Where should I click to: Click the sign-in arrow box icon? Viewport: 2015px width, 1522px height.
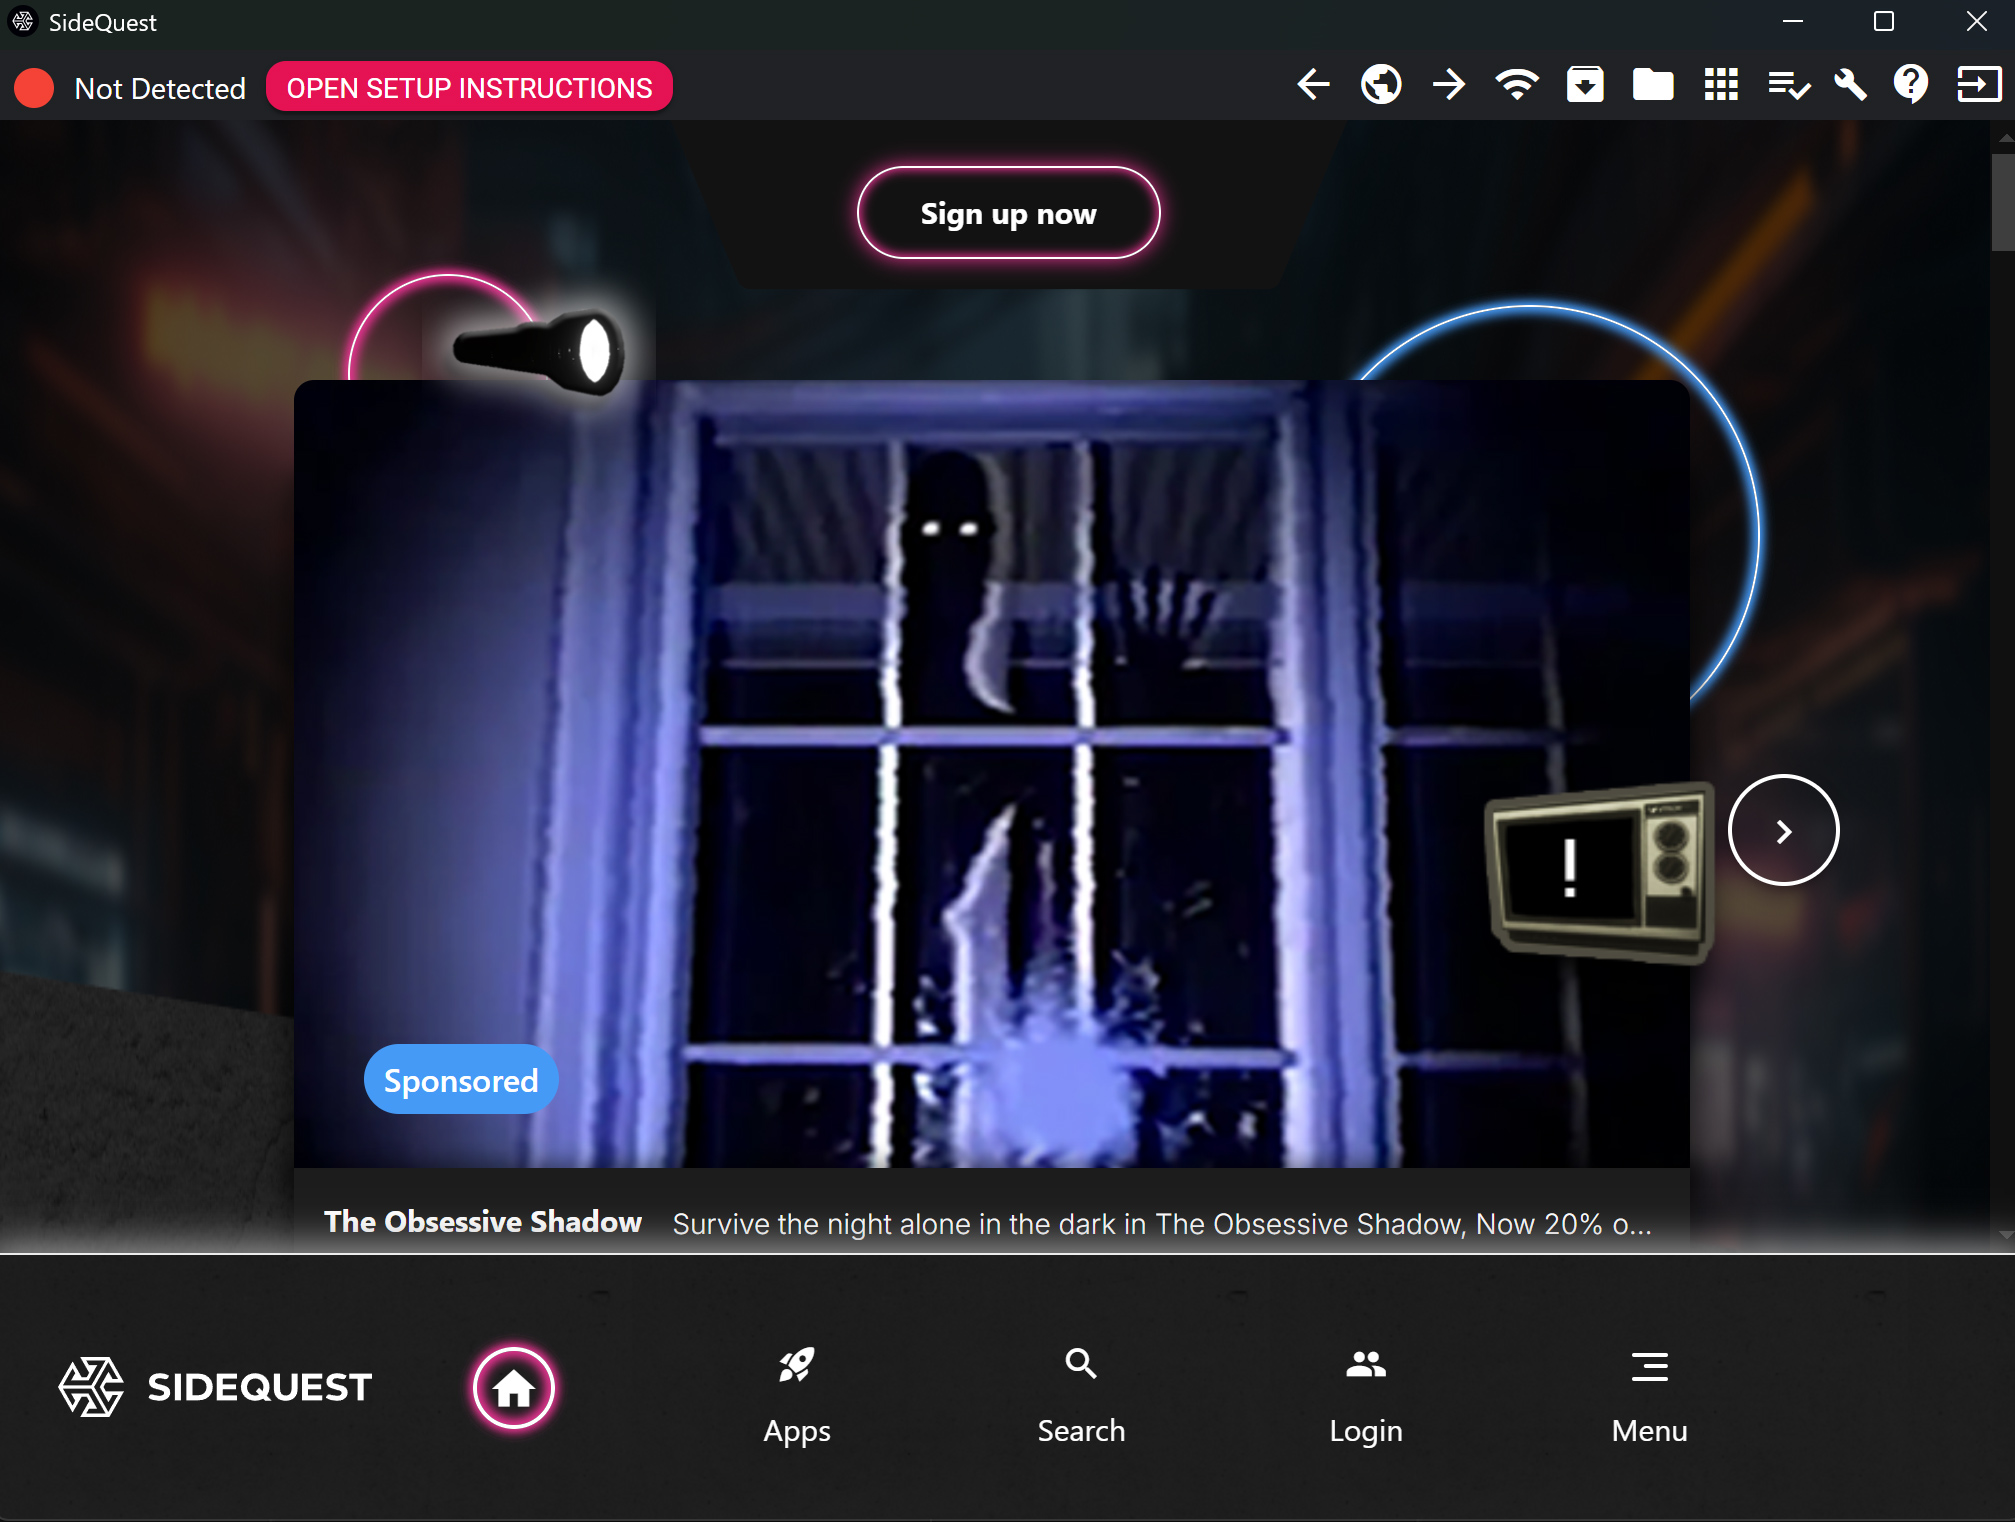click(x=1977, y=86)
